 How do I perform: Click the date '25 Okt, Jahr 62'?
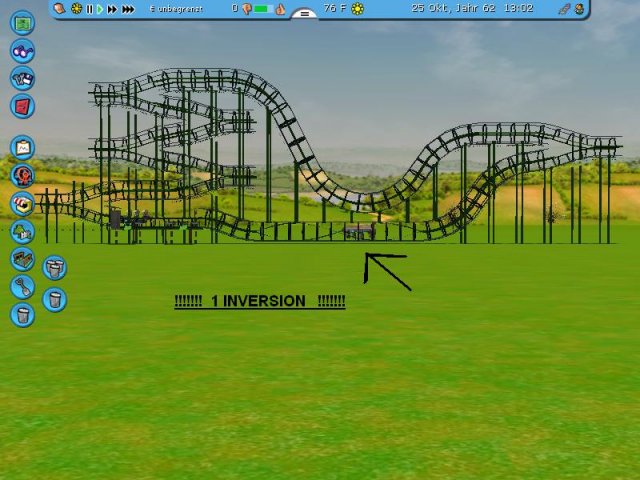coord(453,8)
